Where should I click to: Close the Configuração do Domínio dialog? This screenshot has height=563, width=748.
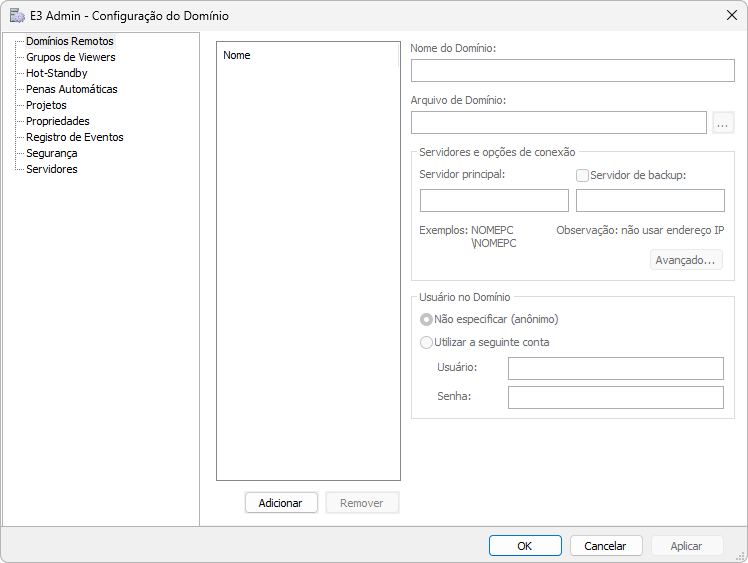point(730,15)
